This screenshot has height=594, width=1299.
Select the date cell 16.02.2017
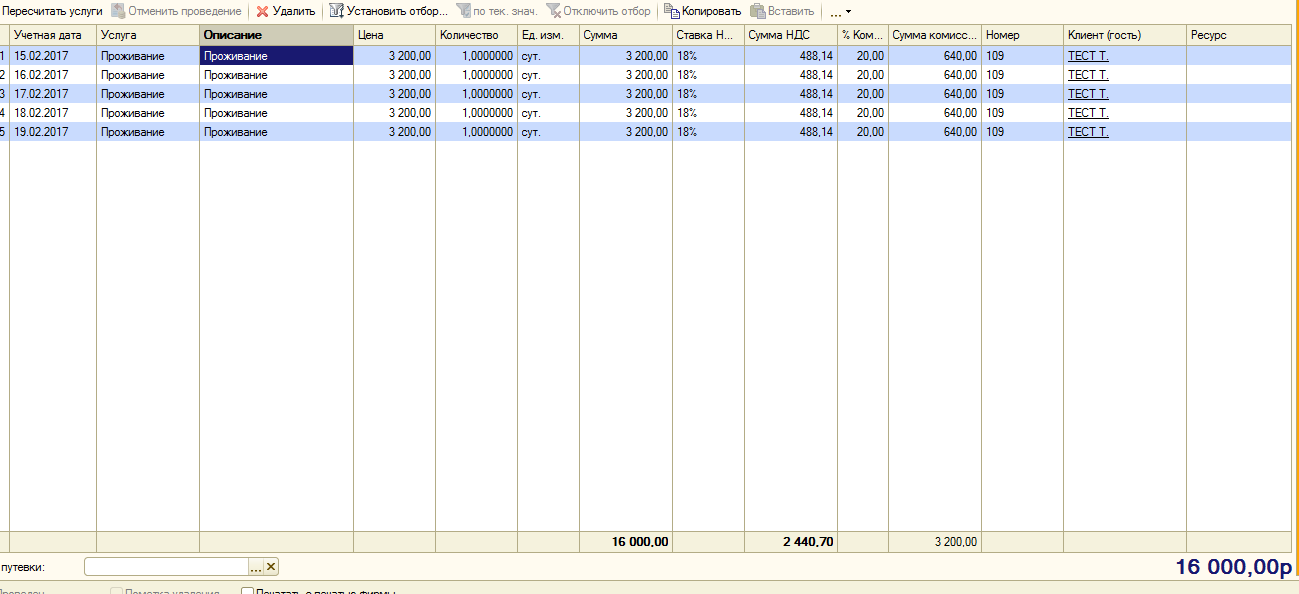pos(53,75)
